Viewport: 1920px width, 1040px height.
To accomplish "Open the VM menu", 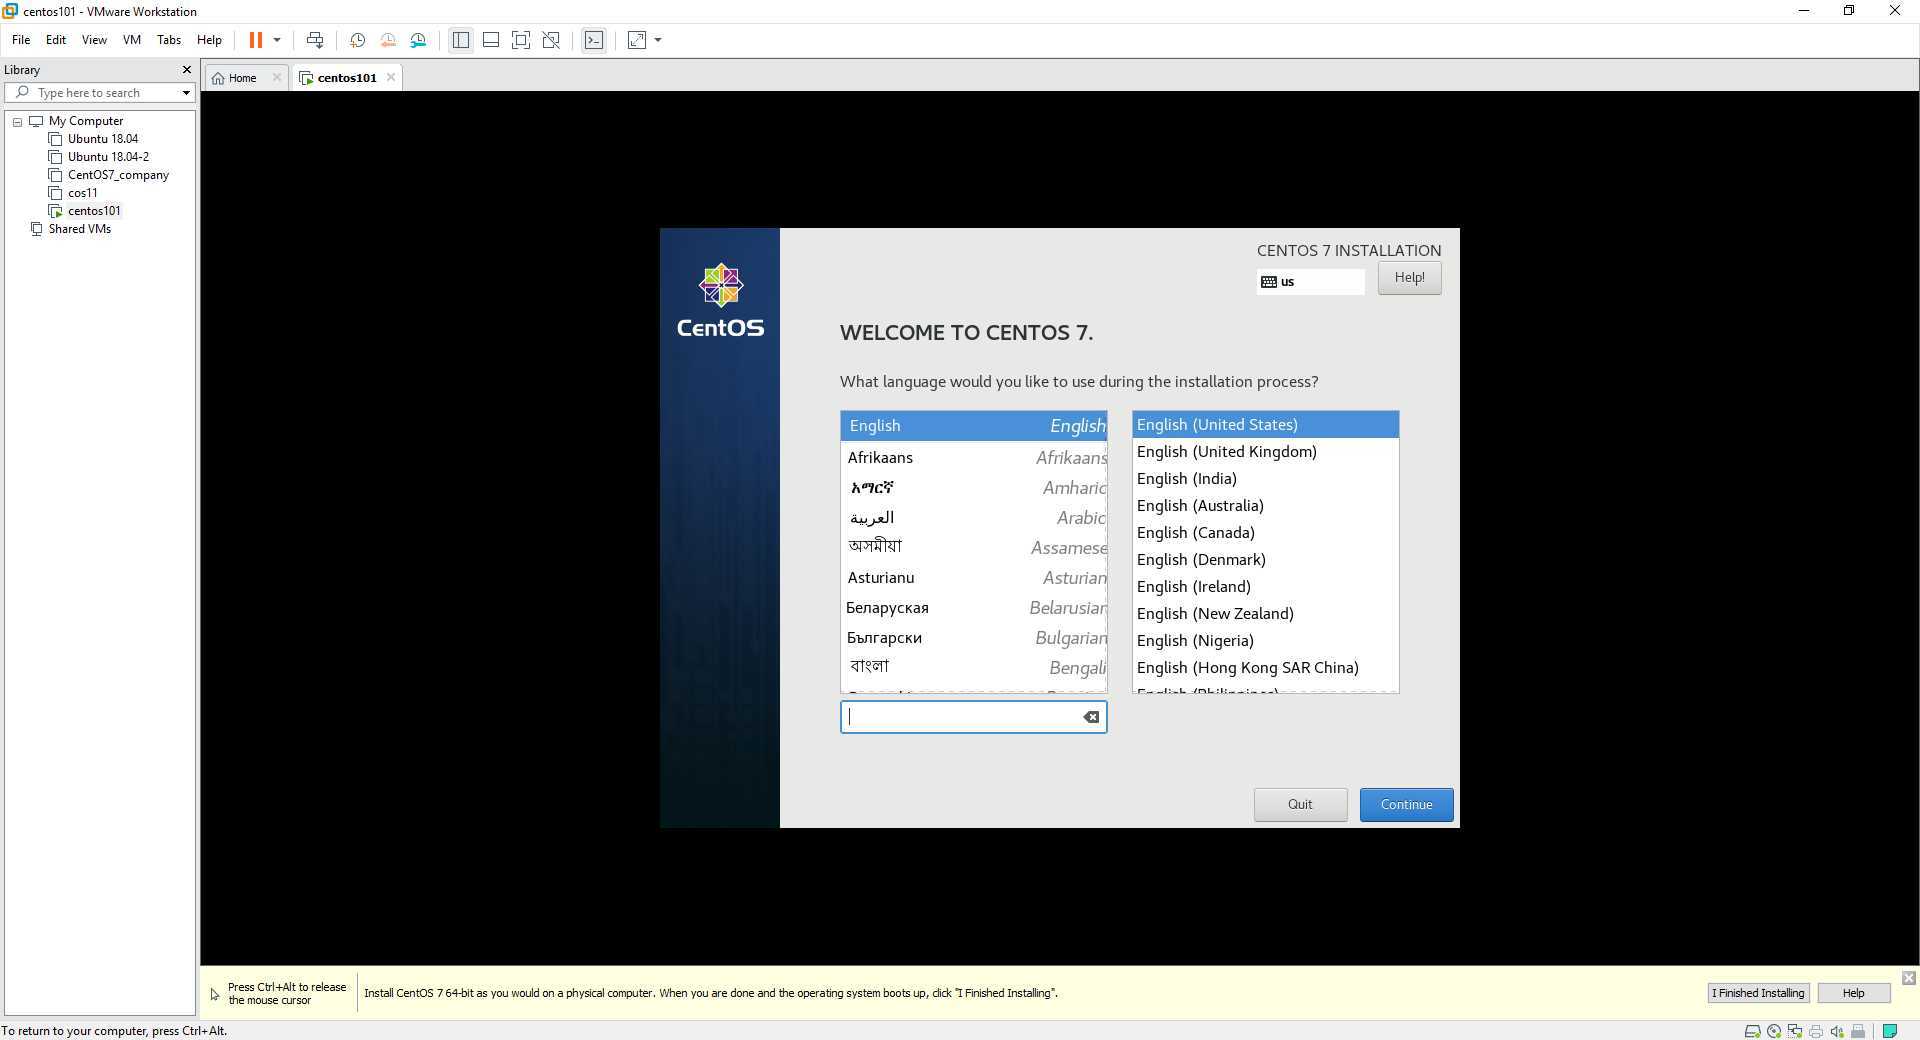I will (131, 40).
